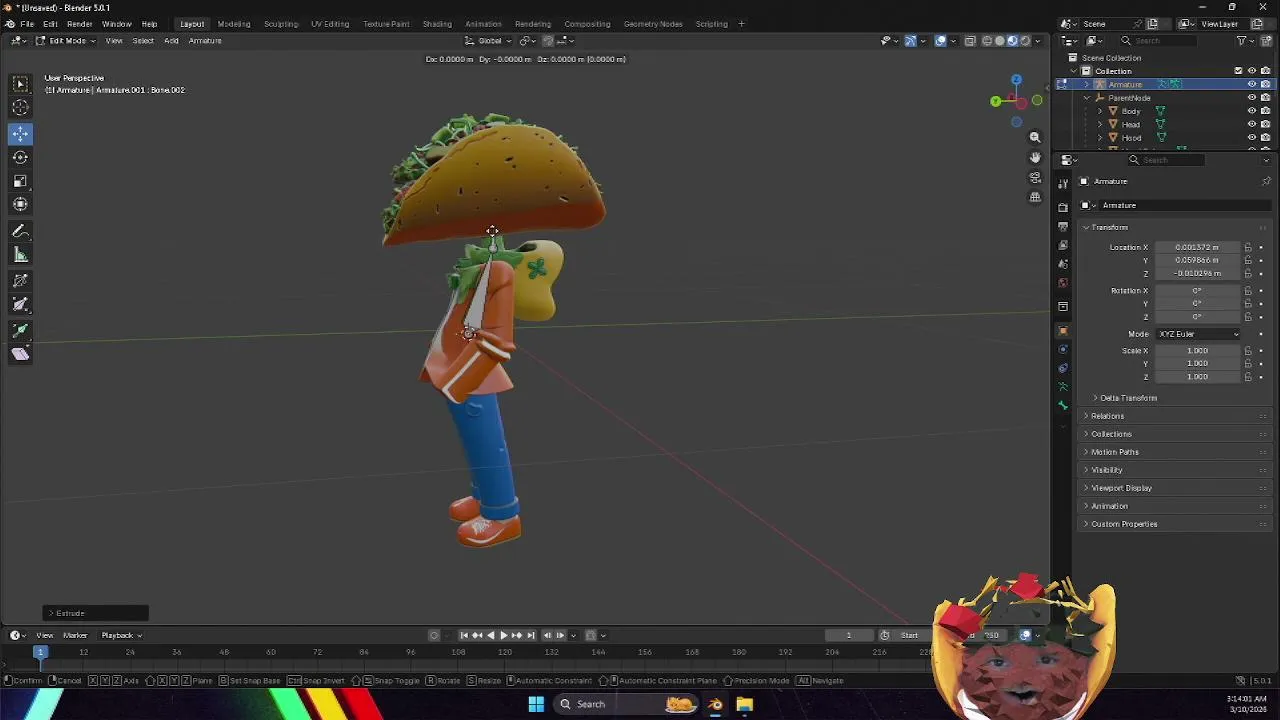
Task: Click current frame number field
Action: point(849,635)
